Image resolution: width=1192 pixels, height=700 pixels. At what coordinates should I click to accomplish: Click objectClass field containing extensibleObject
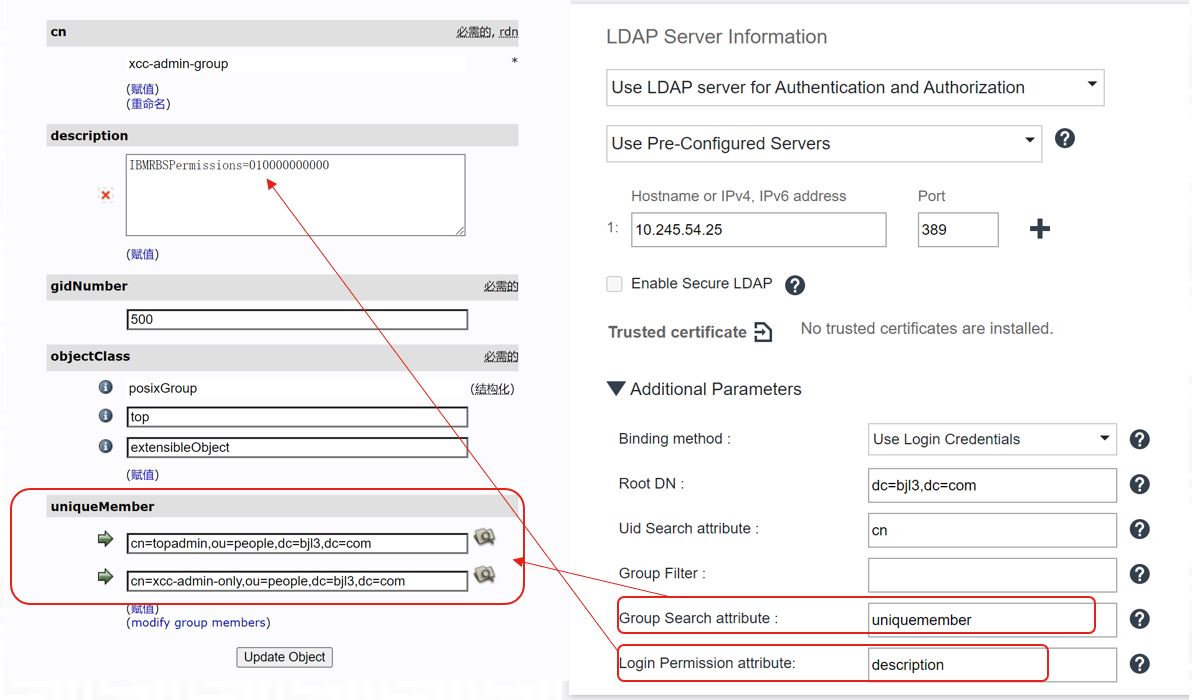pos(297,447)
